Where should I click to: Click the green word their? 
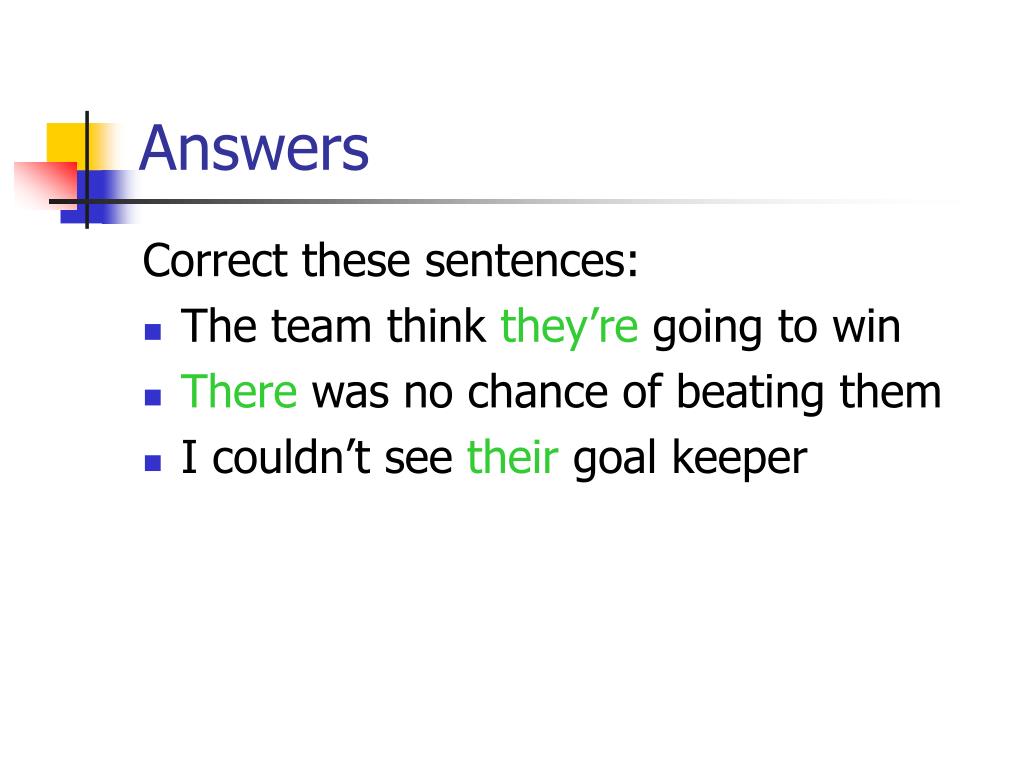click(513, 456)
